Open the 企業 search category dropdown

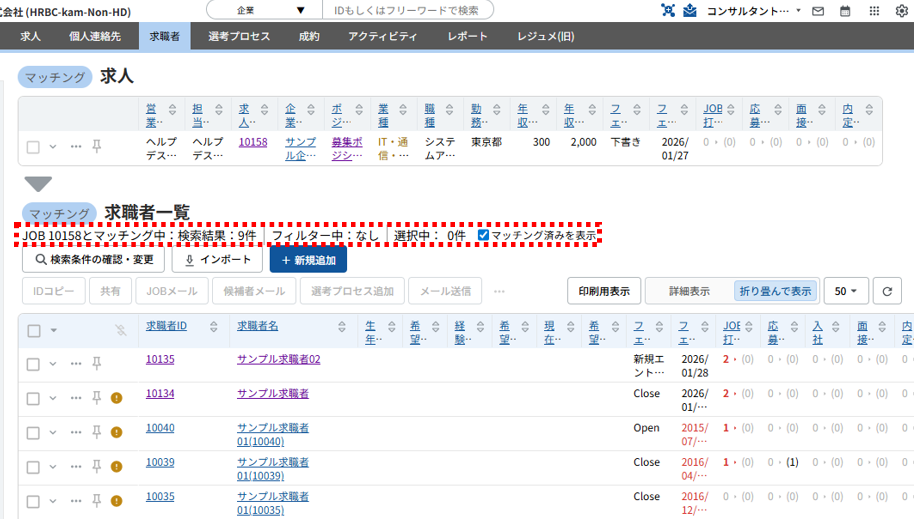click(264, 10)
